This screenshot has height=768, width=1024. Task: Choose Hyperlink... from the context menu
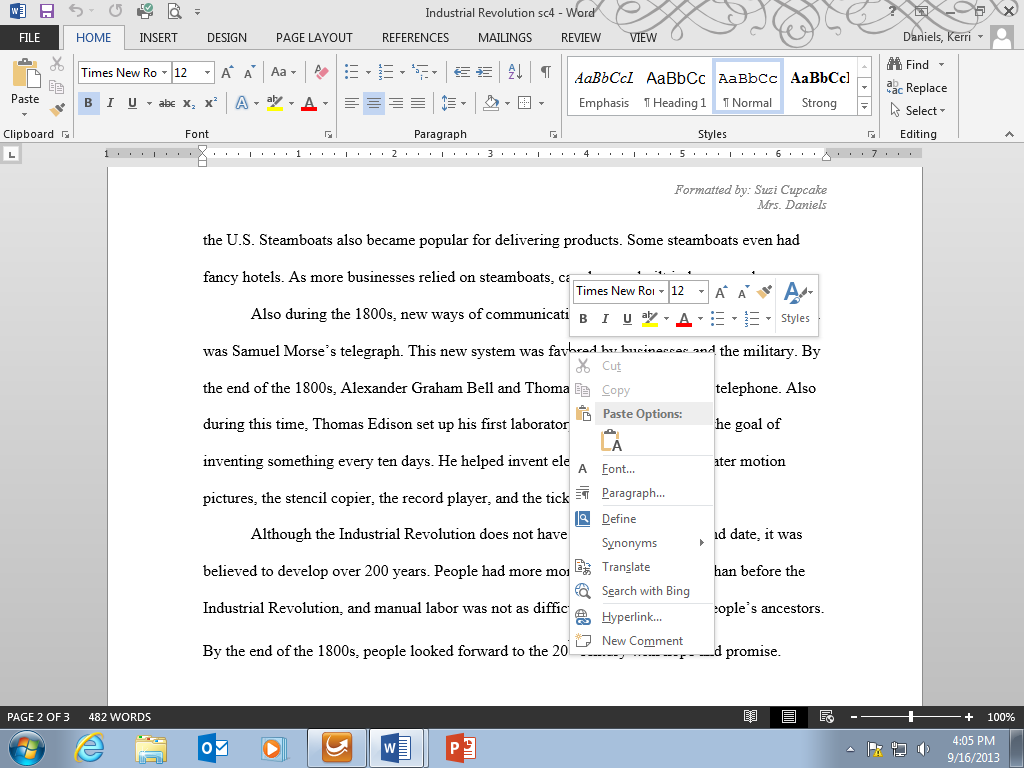pyautogui.click(x=643, y=617)
